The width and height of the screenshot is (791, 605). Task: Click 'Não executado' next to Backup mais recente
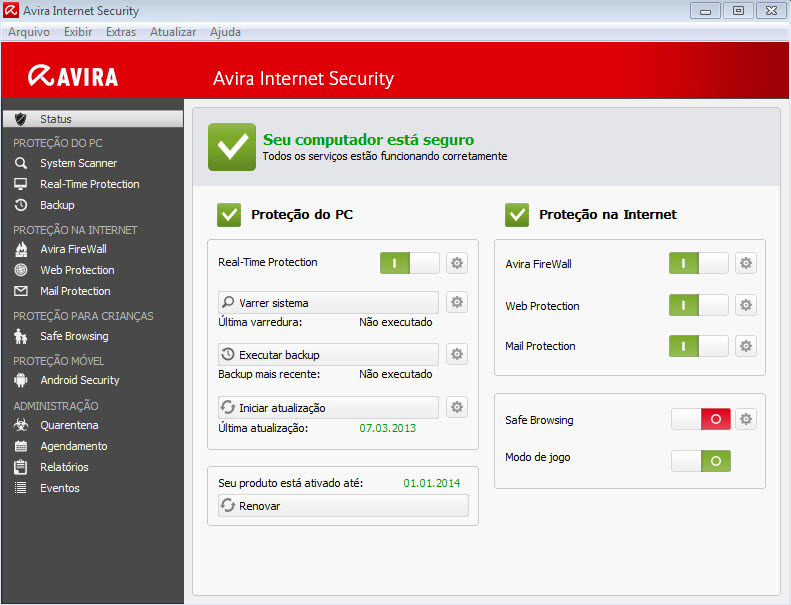[396, 374]
